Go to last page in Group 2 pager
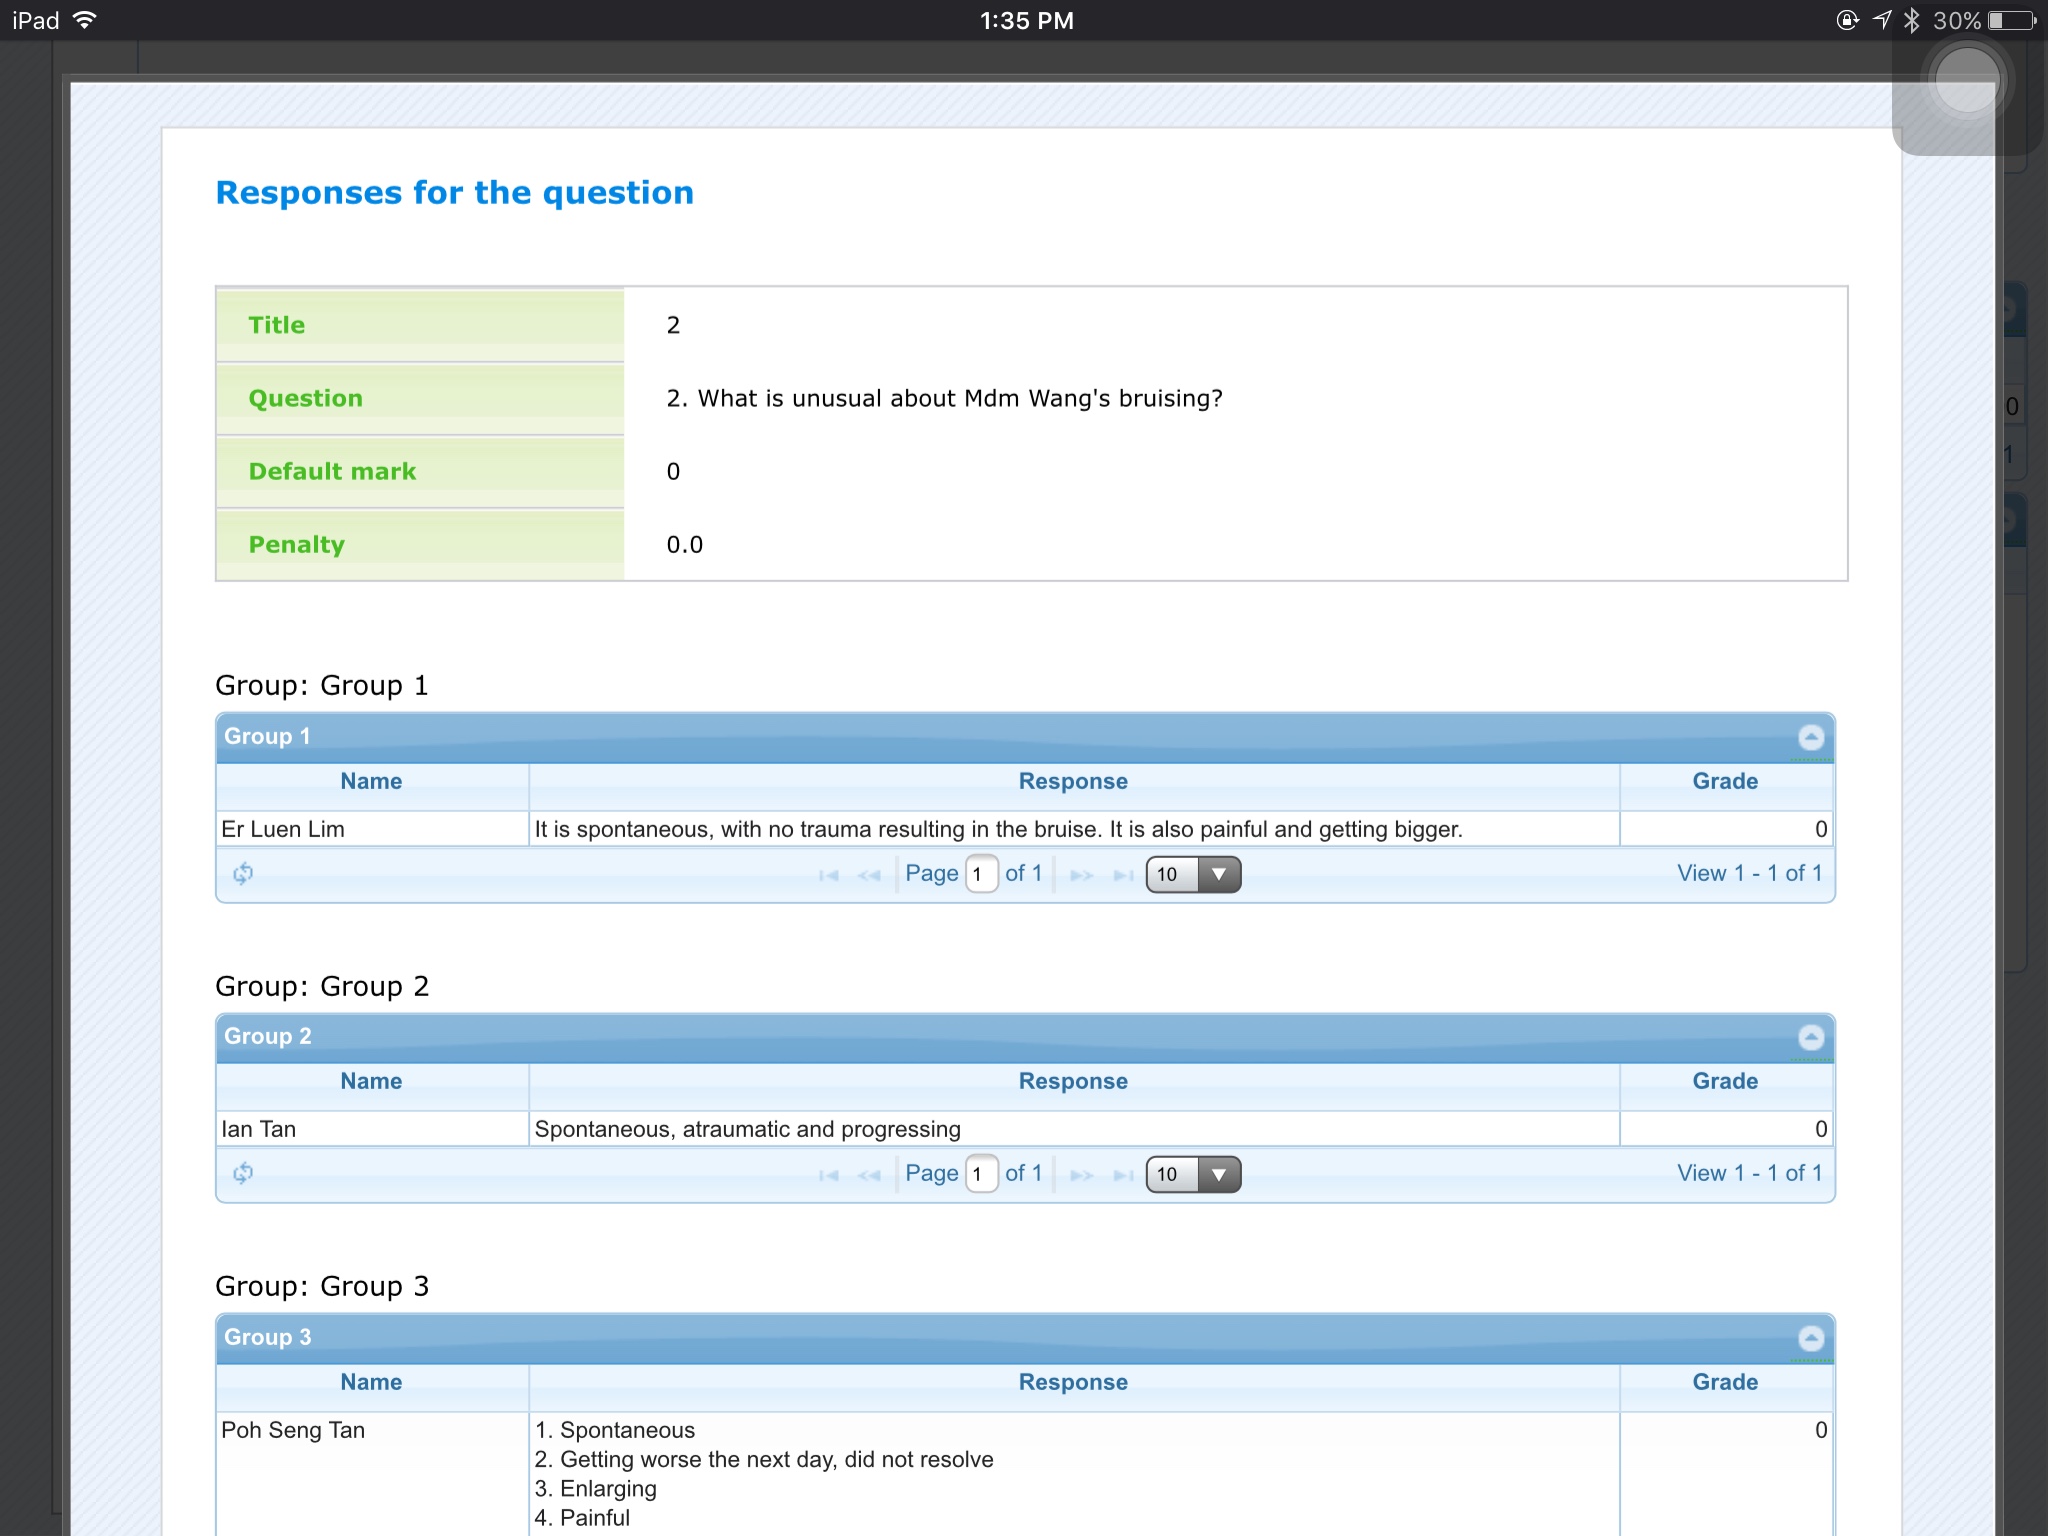The width and height of the screenshot is (2048, 1536). tap(1123, 1175)
